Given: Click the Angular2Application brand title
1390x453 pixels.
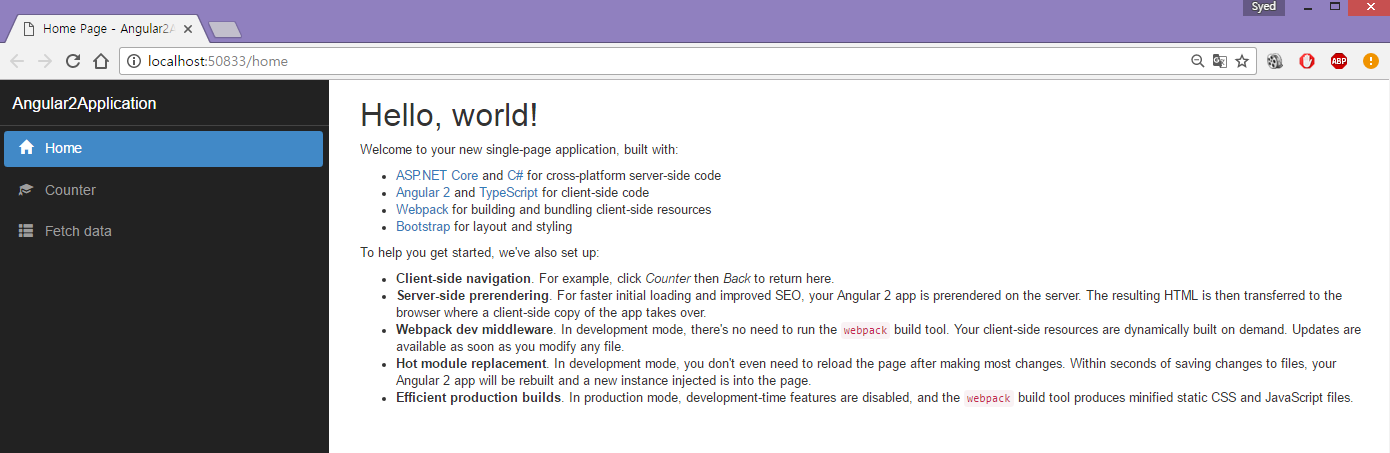Looking at the screenshot, I should [84, 103].
